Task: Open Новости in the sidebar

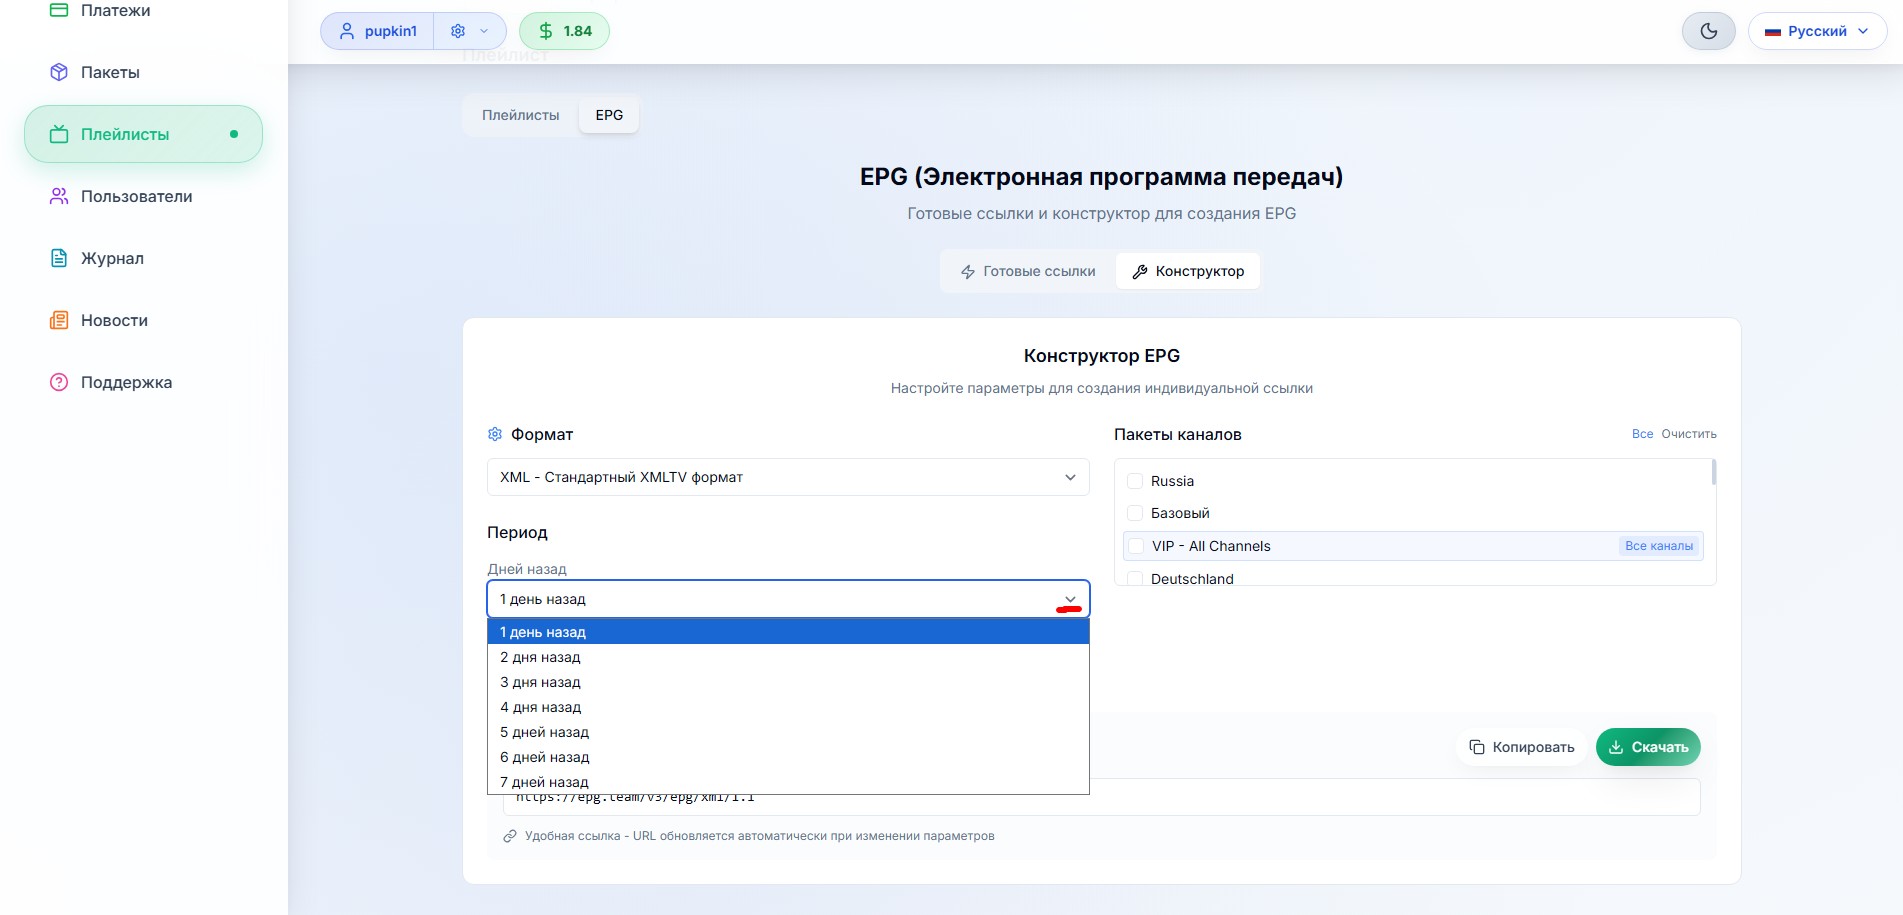Action: coord(112,320)
